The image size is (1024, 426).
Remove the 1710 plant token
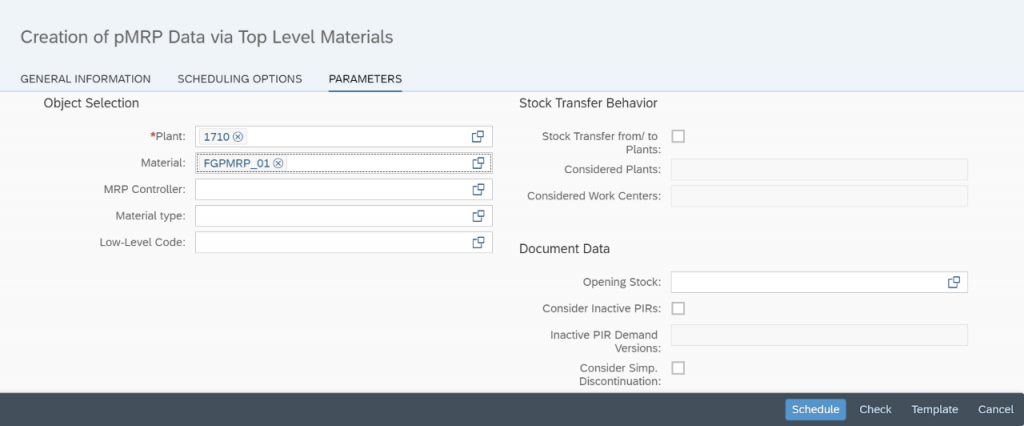238,137
